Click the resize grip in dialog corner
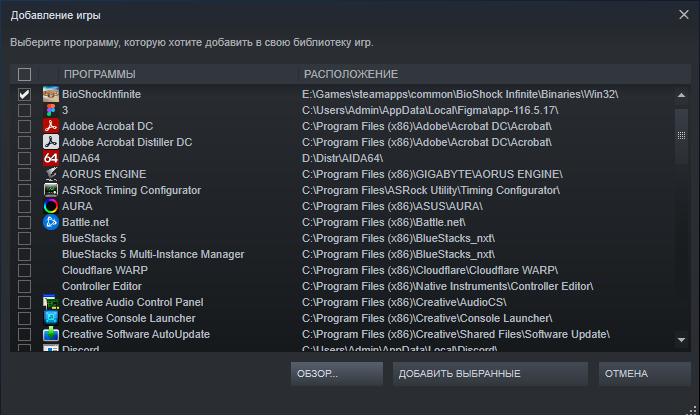 tap(693, 409)
